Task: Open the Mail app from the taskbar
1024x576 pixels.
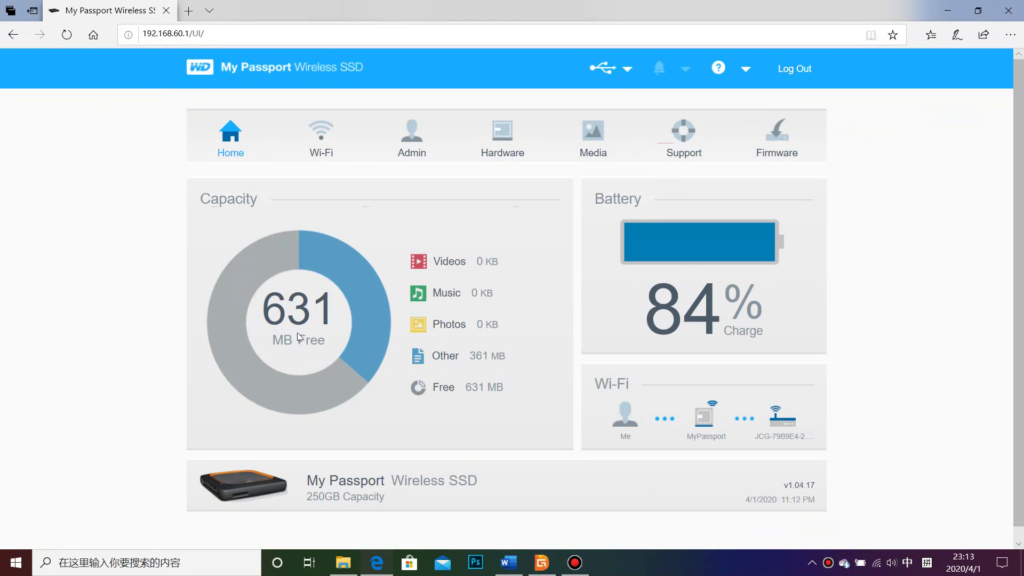Action: [x=443, y=562]
